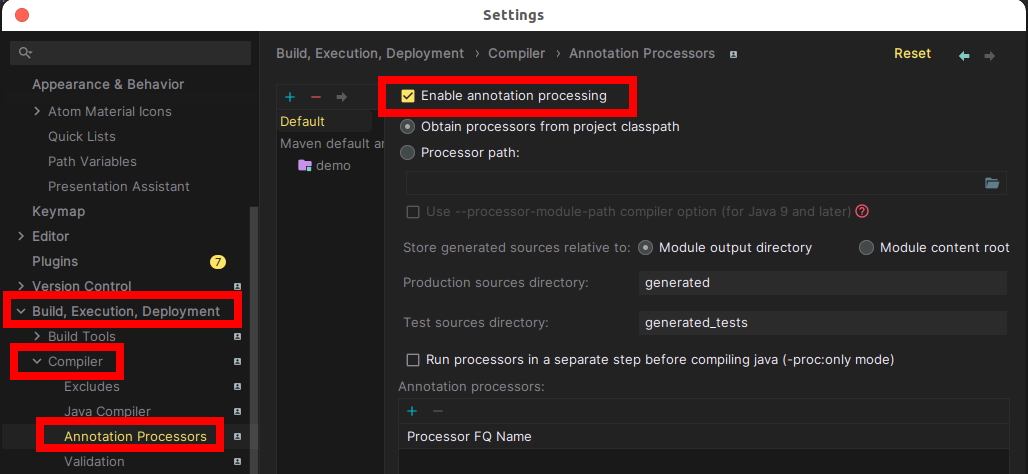Select the Java Compiler settings item

tap(108, 412)
